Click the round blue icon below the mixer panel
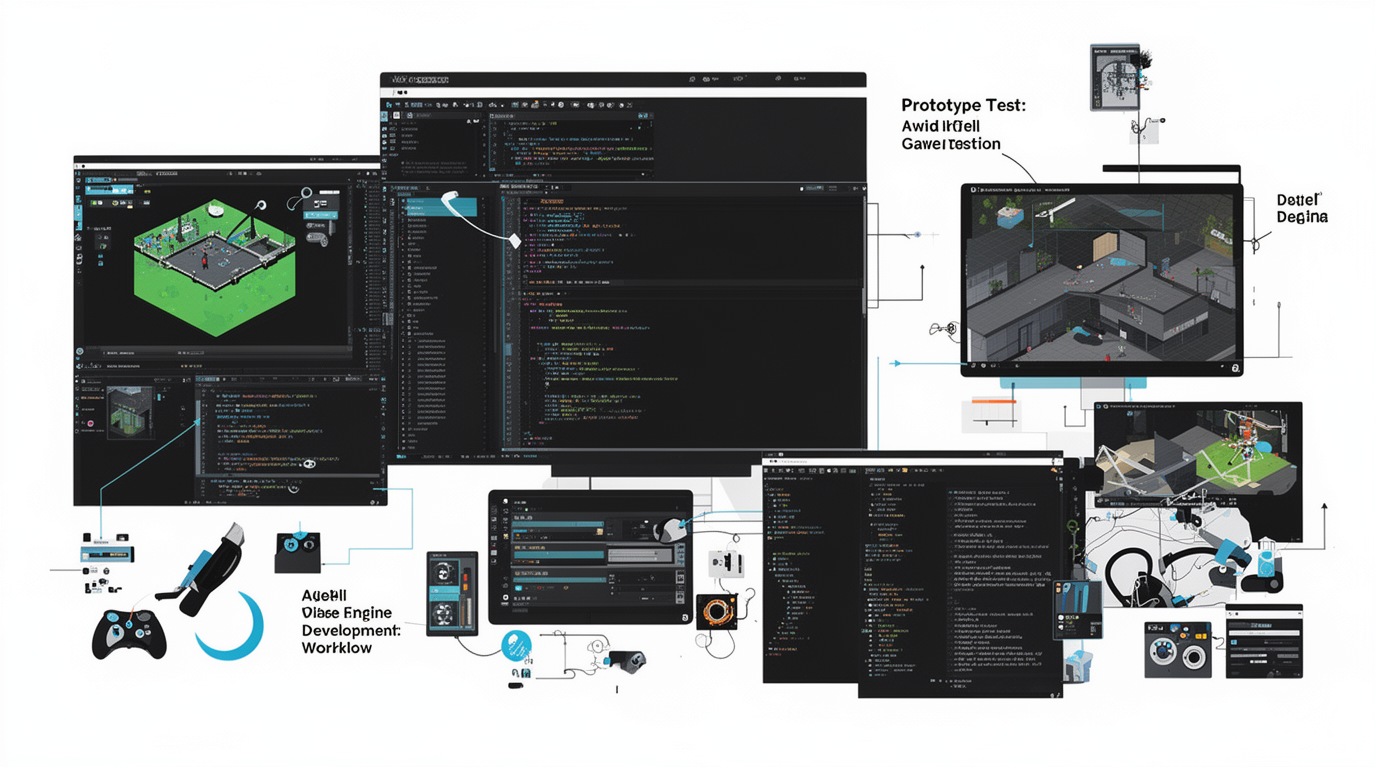 click(x=516, y=645)
